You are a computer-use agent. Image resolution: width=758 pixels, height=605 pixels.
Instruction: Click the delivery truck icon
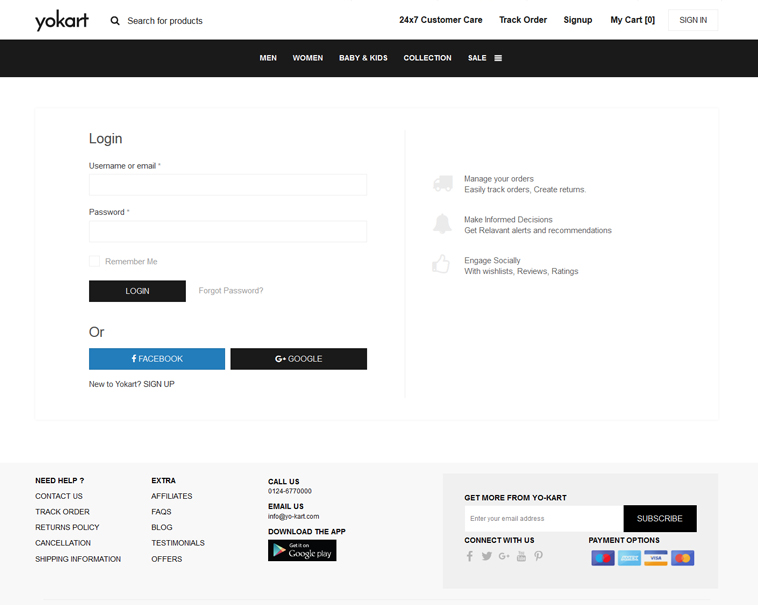pyautogui.click(x=443, y=184)
